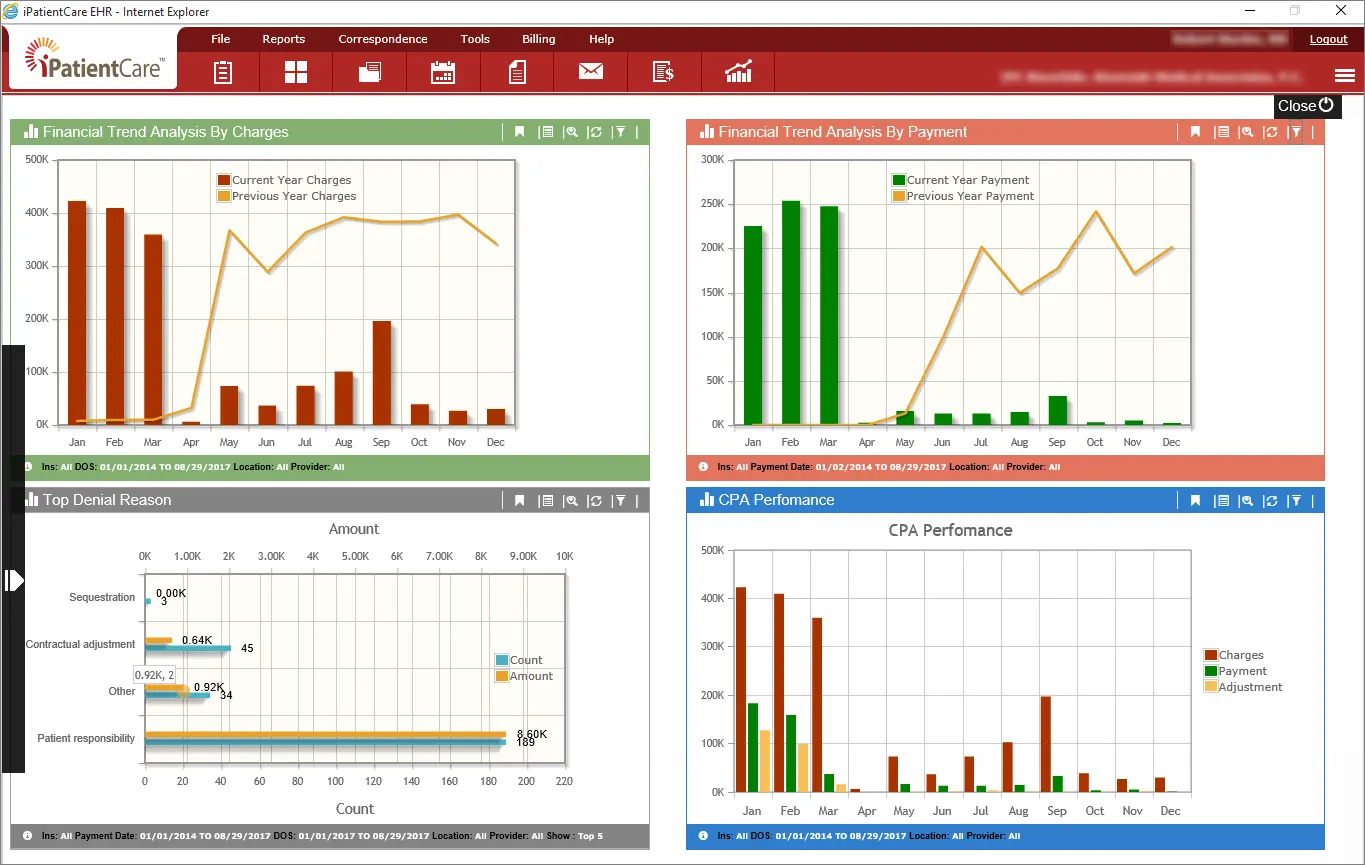Switch the Charges panel to list view
The height and width of the screenshot is (865, 1365).
547,131
